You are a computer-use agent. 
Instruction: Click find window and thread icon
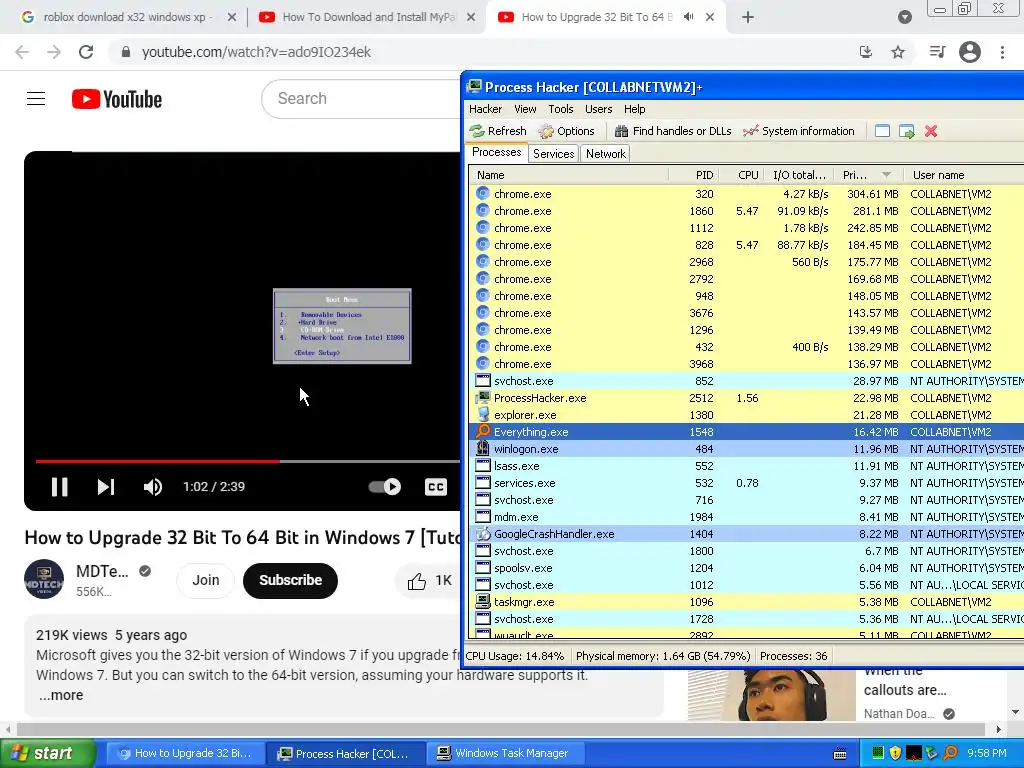[906, 131]
